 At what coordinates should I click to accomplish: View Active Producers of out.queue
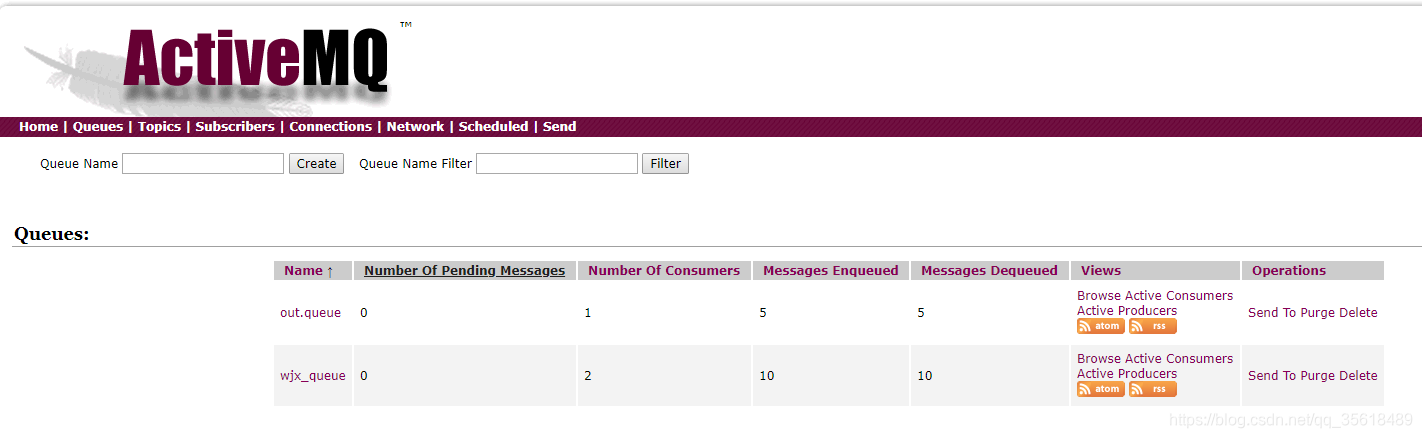(x=1127, y=311)
